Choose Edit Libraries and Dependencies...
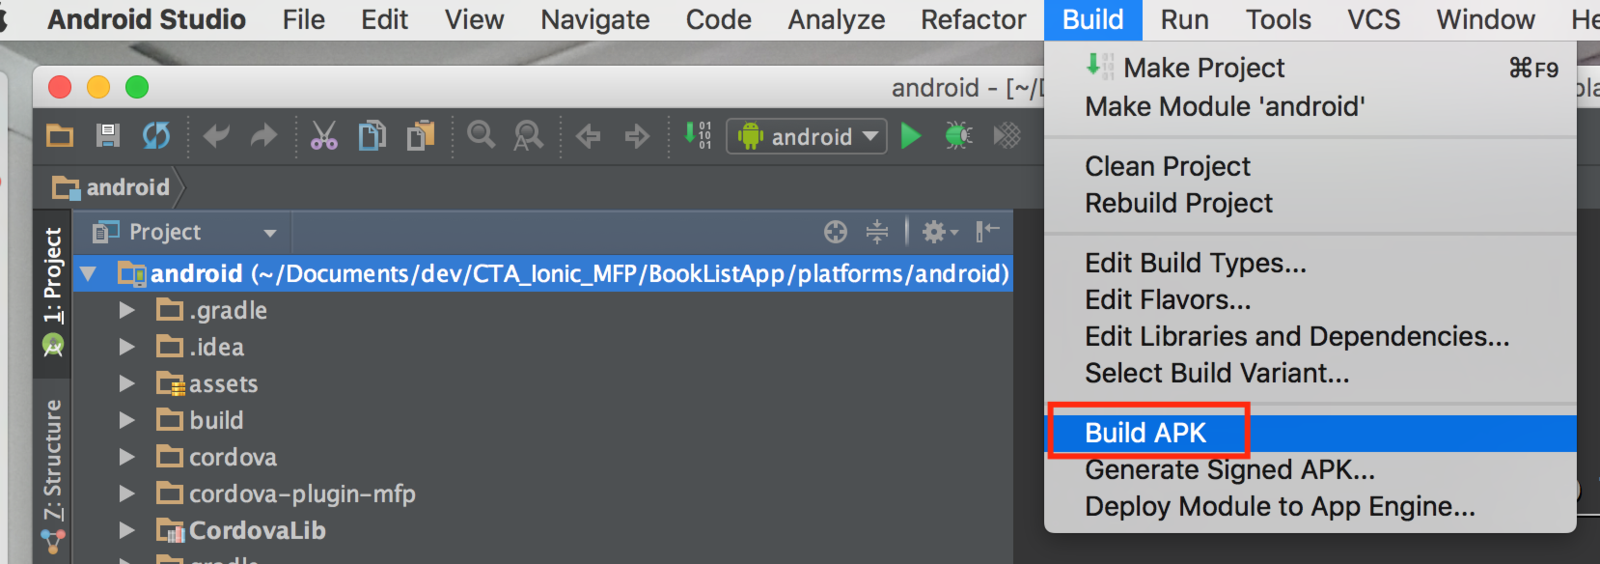 [1310, 336]
